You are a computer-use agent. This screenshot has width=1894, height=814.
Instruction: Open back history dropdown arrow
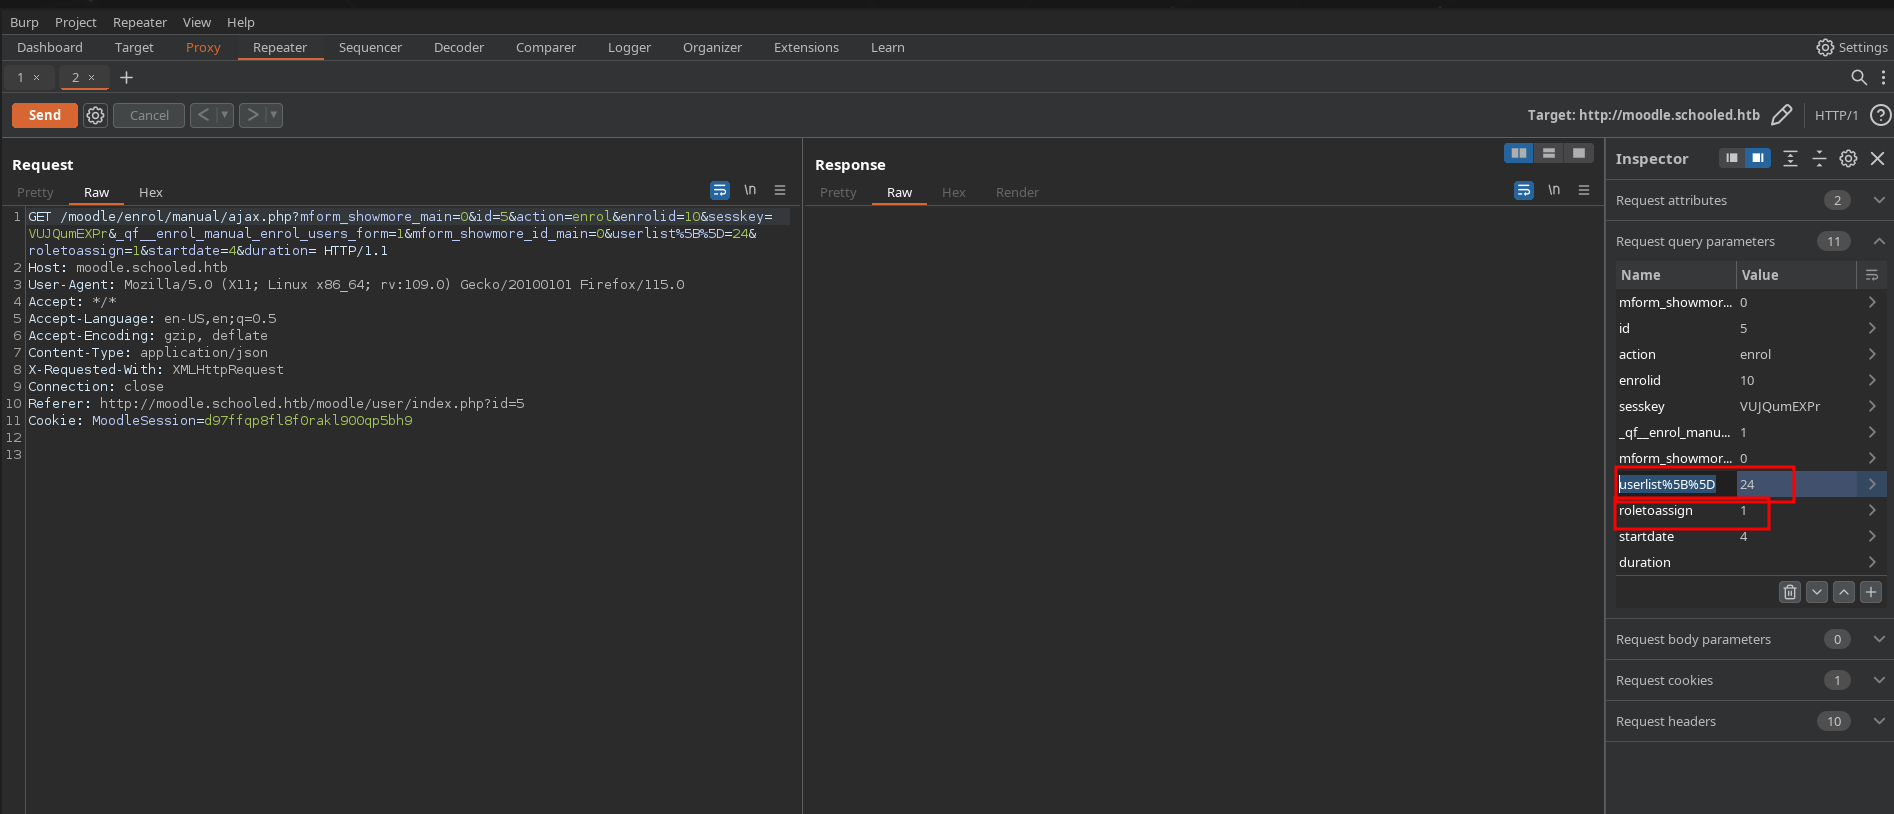[x=225, y=115]
